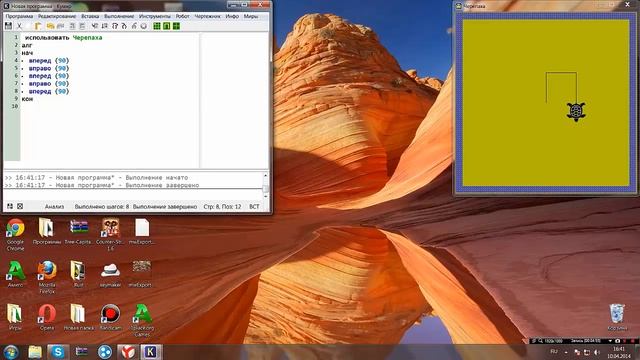
Task: Open the Вставка menu
Action: coord(90,16)
